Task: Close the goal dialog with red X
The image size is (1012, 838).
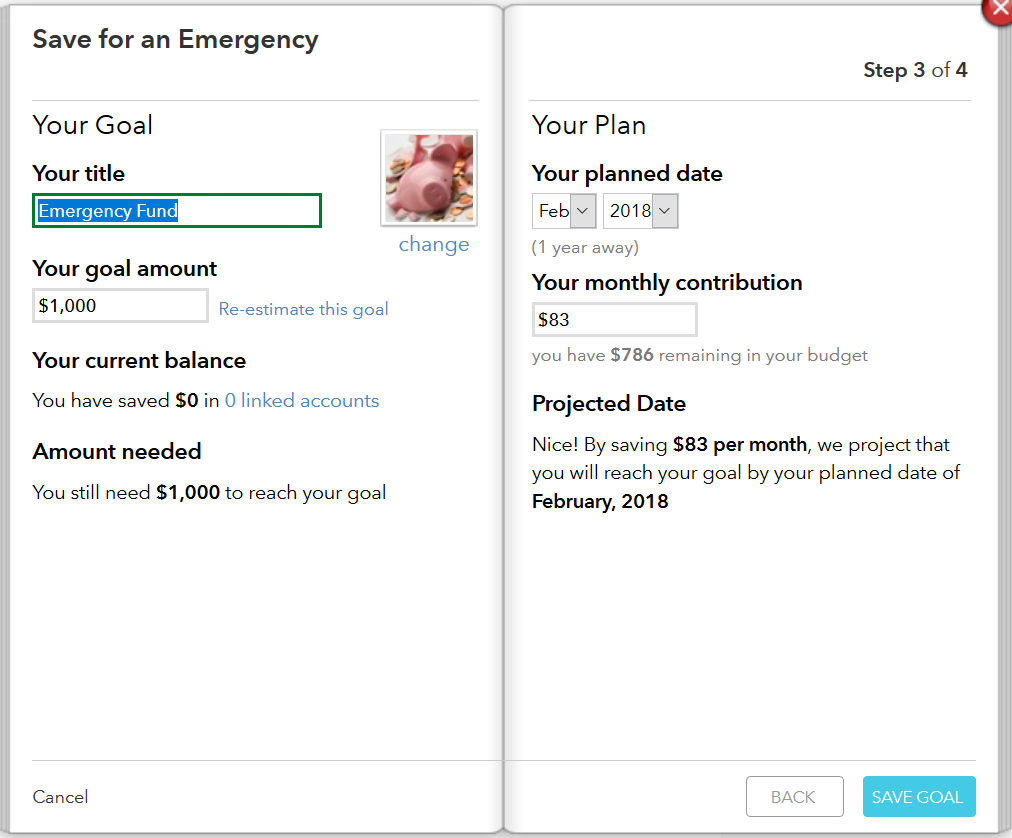Action: (1000, 8)
